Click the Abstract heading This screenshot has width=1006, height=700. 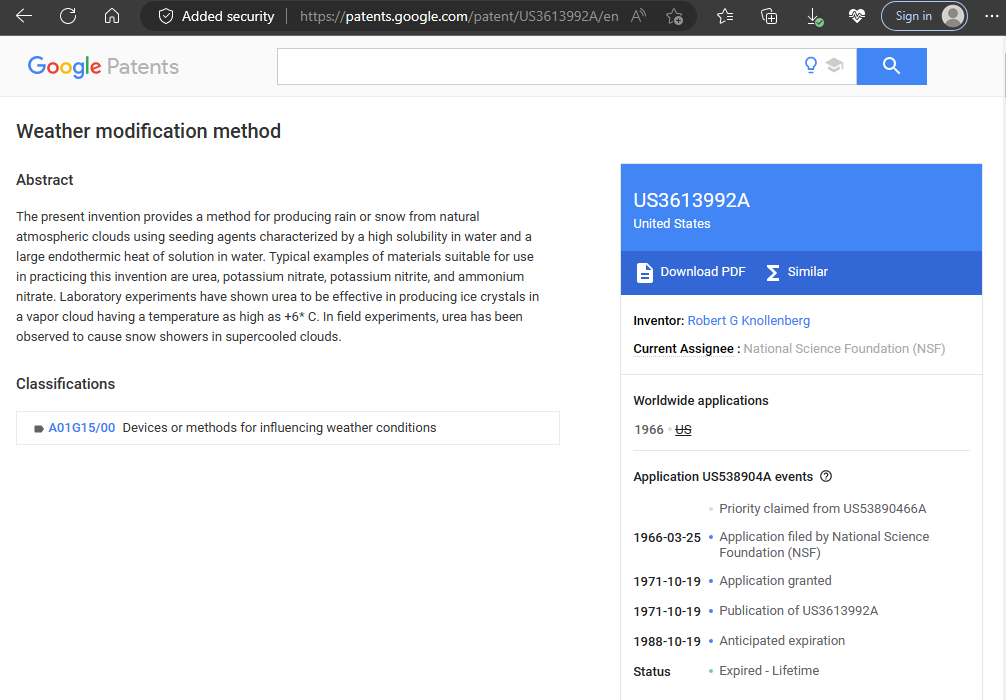point(44,180)
